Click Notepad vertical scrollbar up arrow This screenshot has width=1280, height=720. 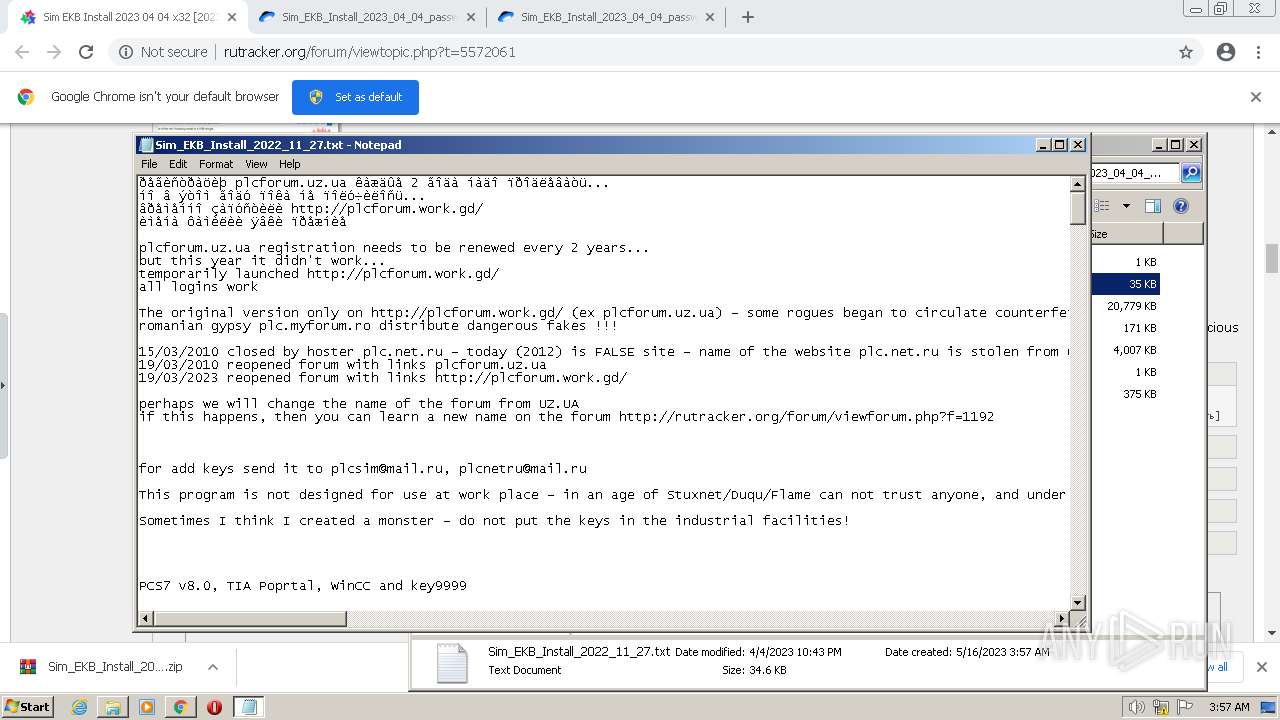(x=1078, y=184)
